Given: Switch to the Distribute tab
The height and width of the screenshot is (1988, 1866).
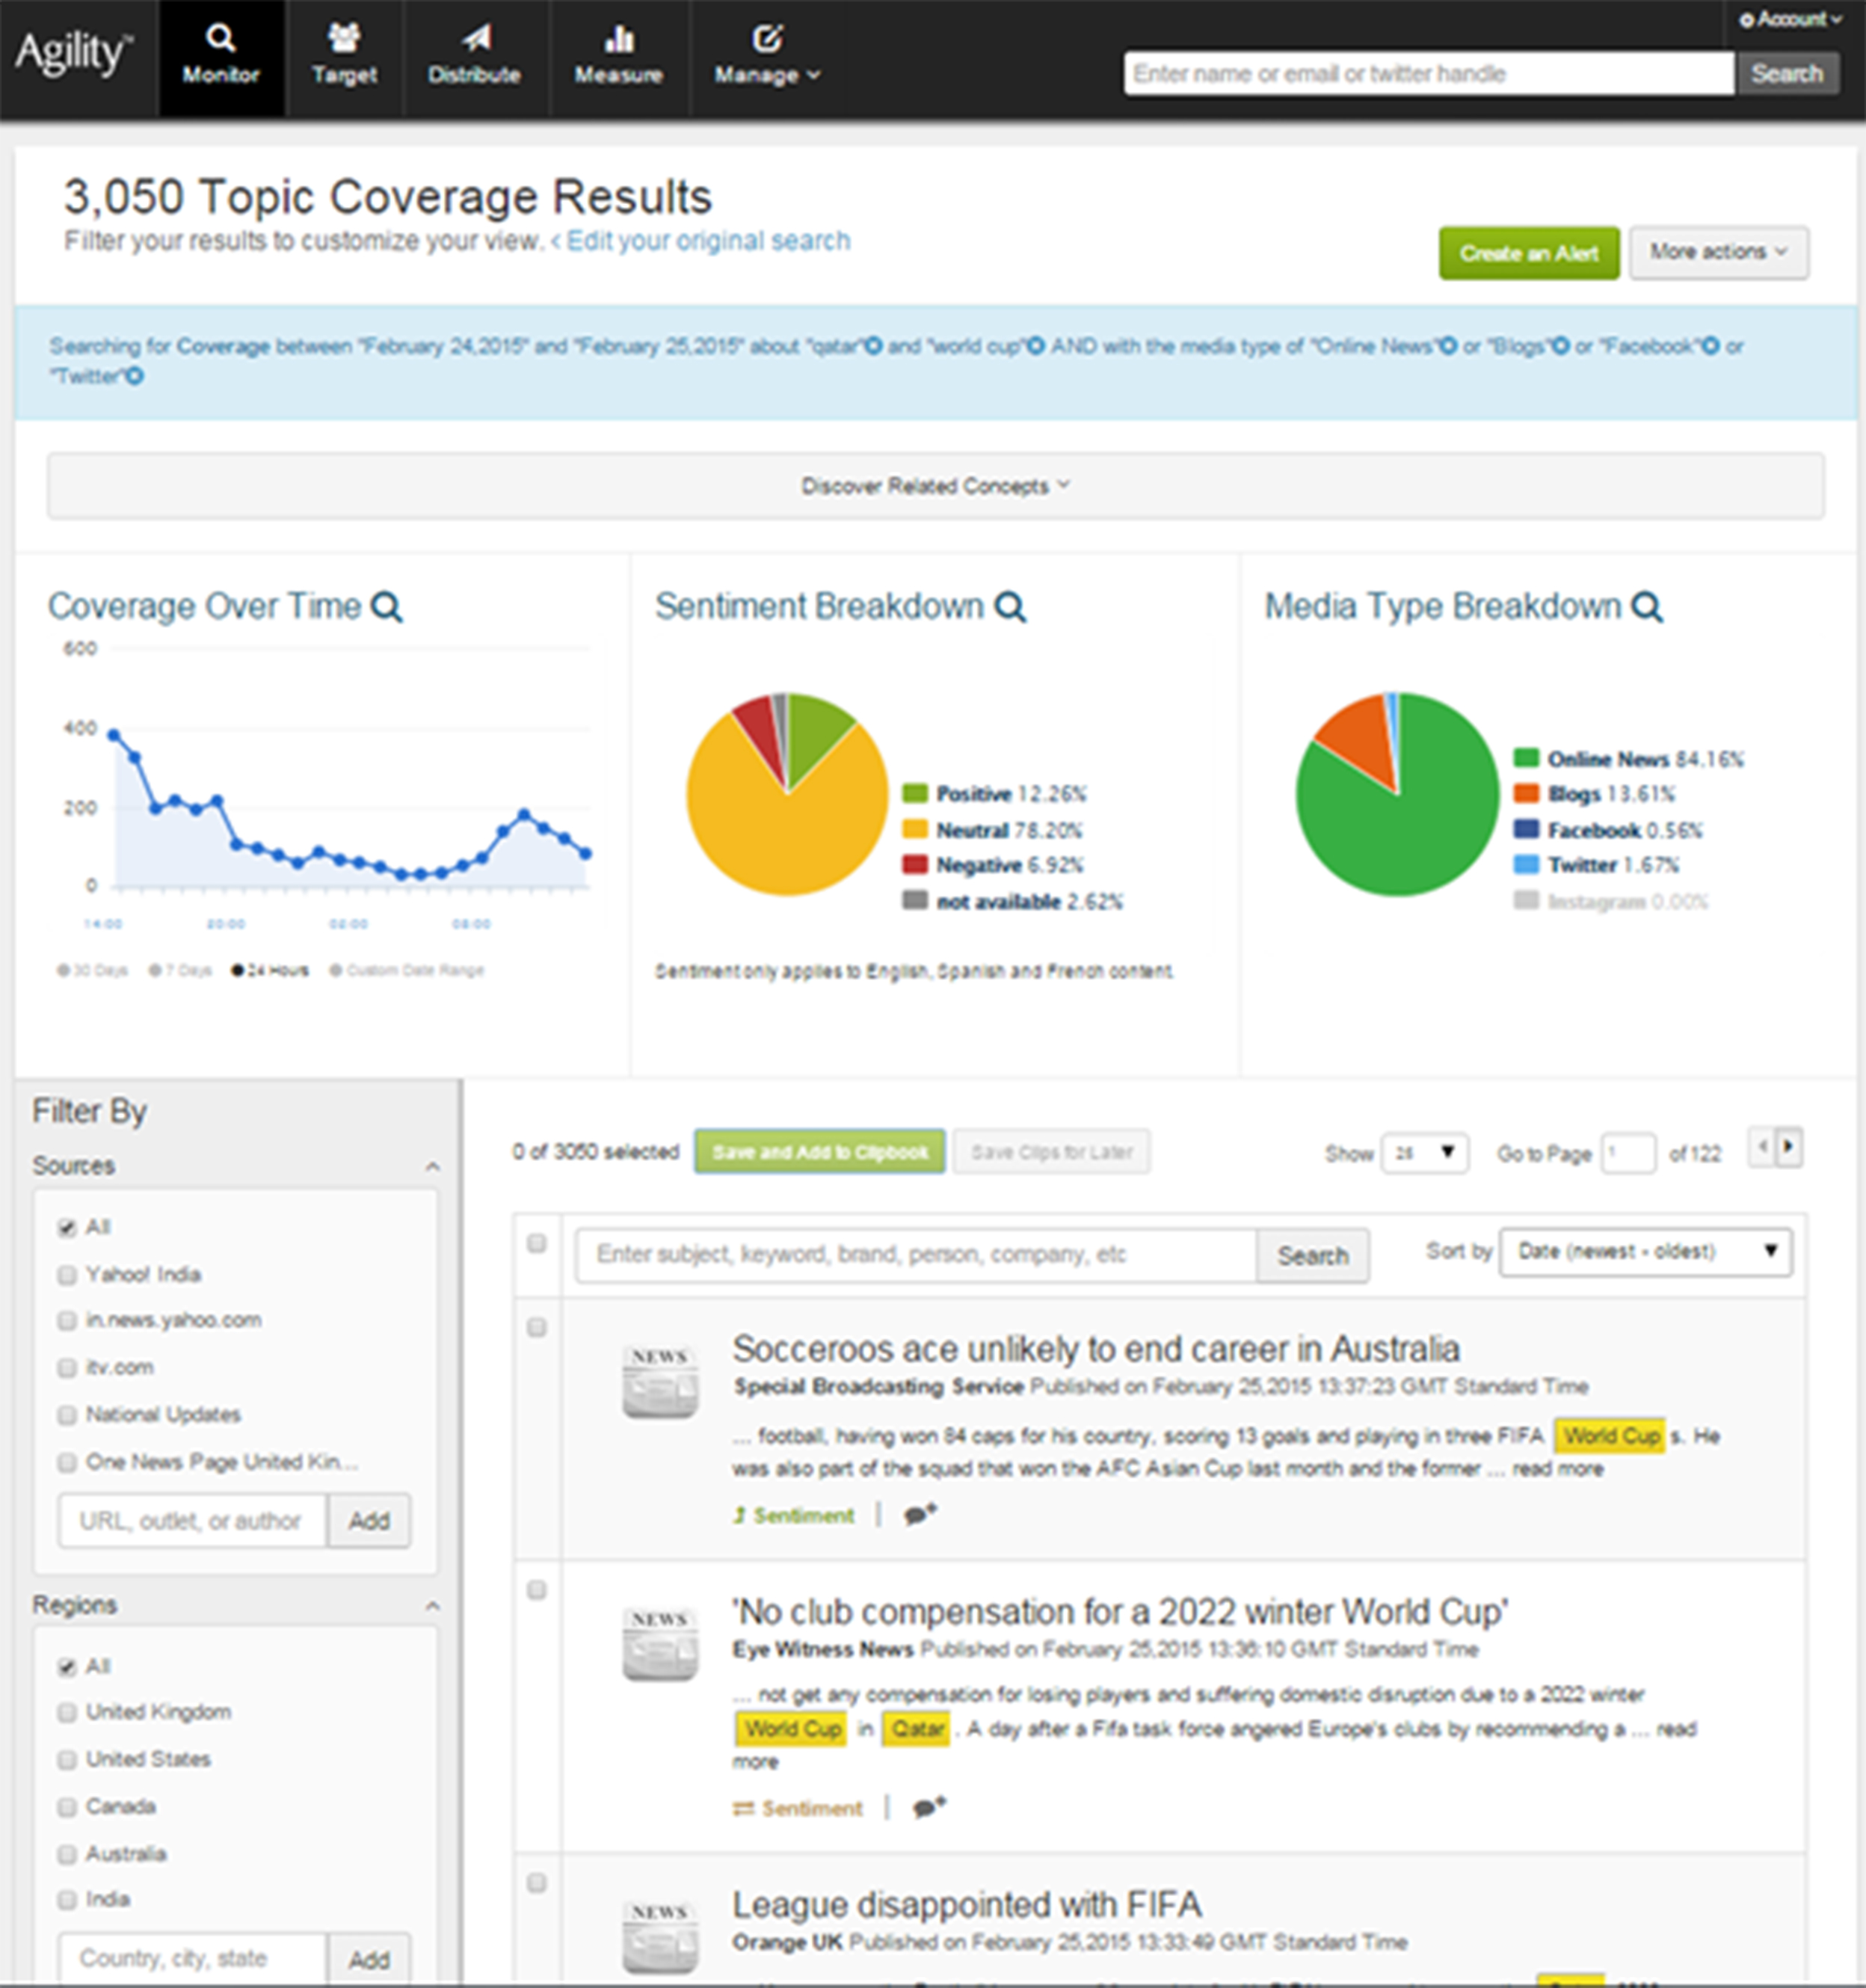Looking at the screenshot, I should coord(474,56).
